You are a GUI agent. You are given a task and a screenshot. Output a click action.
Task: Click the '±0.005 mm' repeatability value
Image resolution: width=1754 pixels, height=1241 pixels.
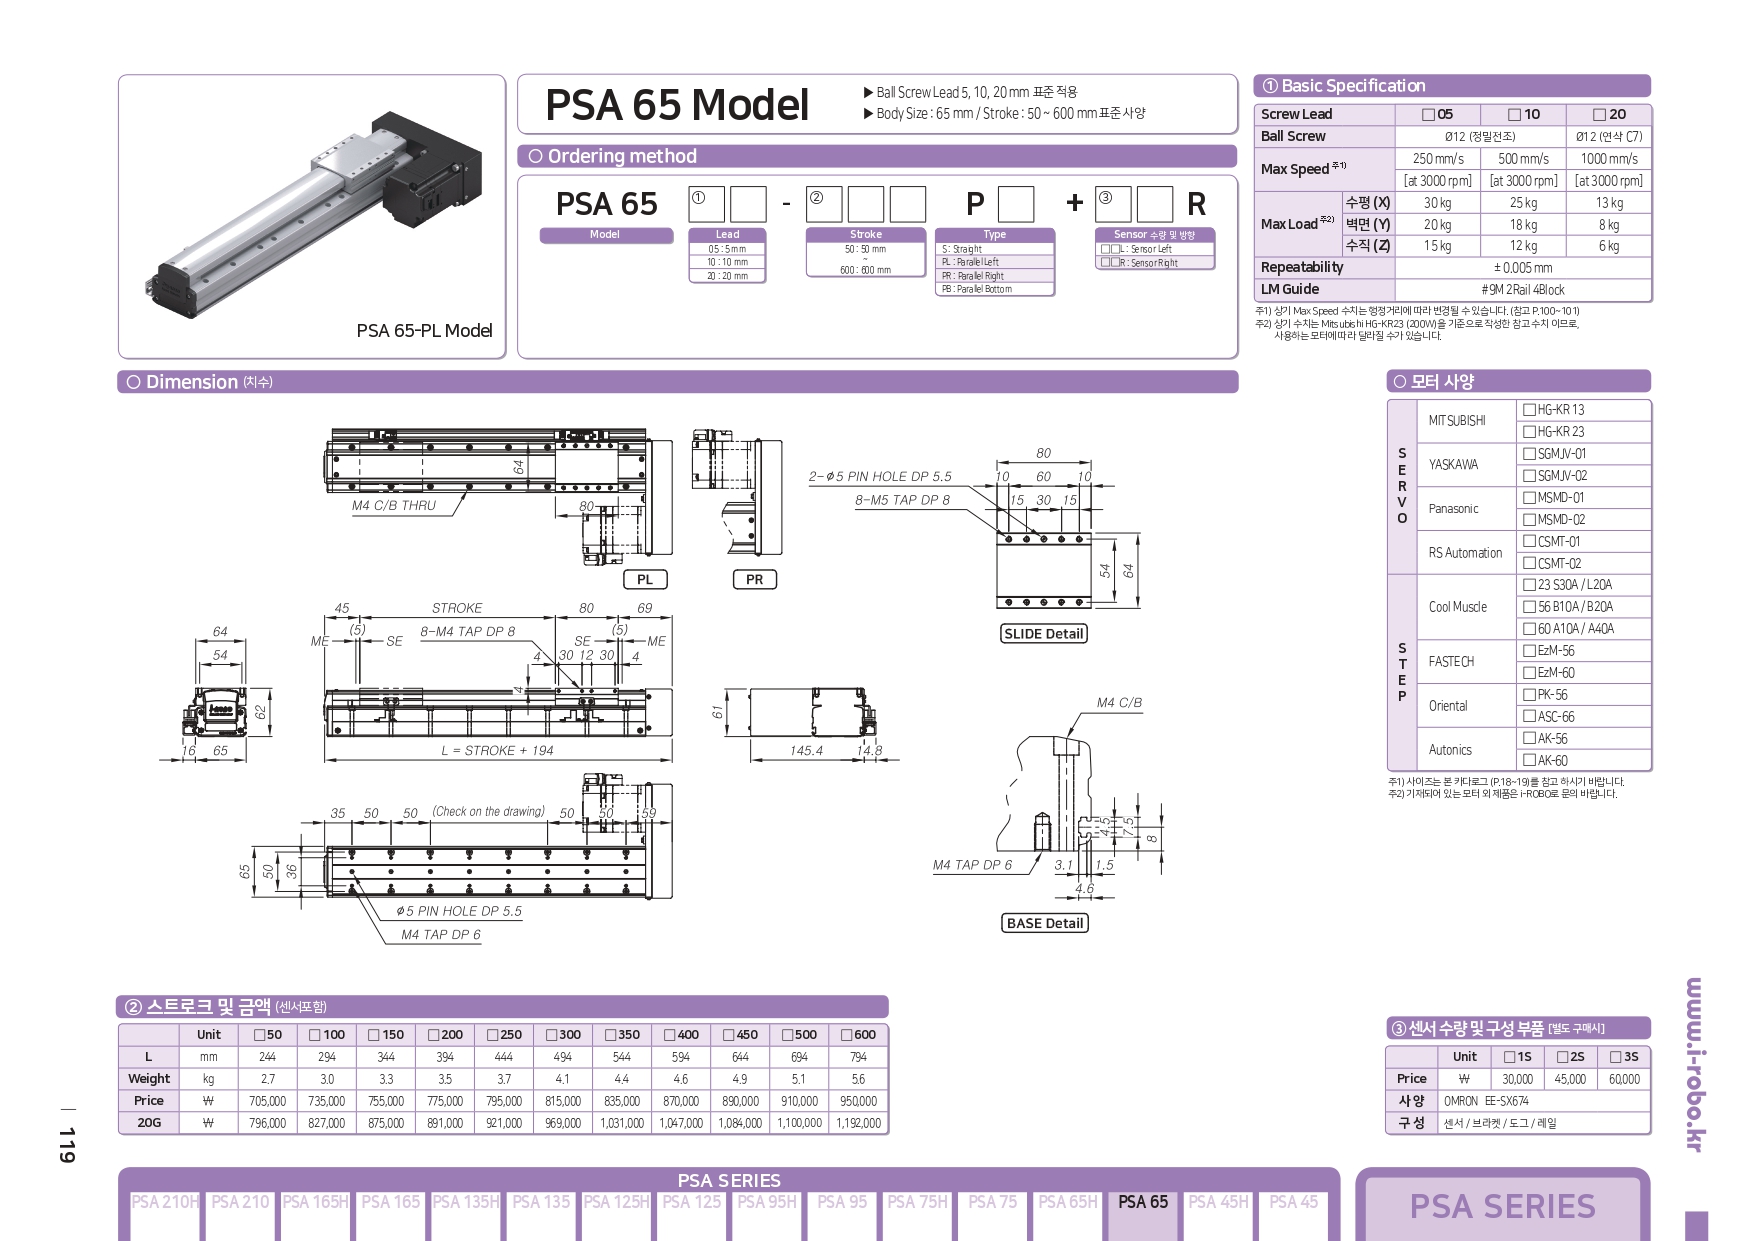click(x=1523, y=268)
